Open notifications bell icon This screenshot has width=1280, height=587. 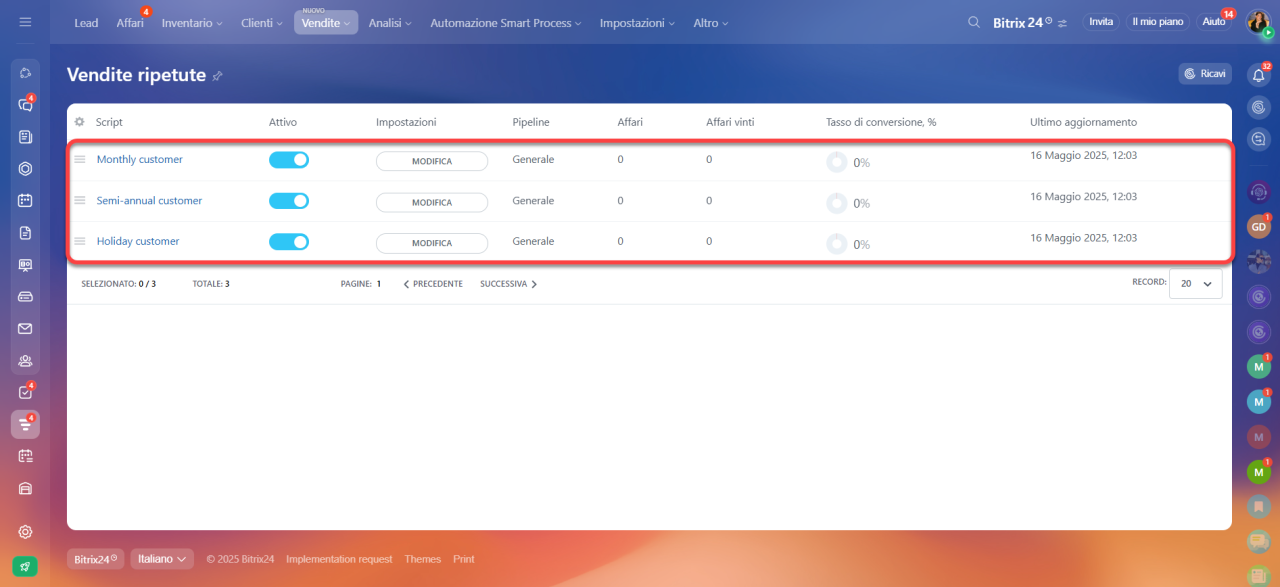1259,74
